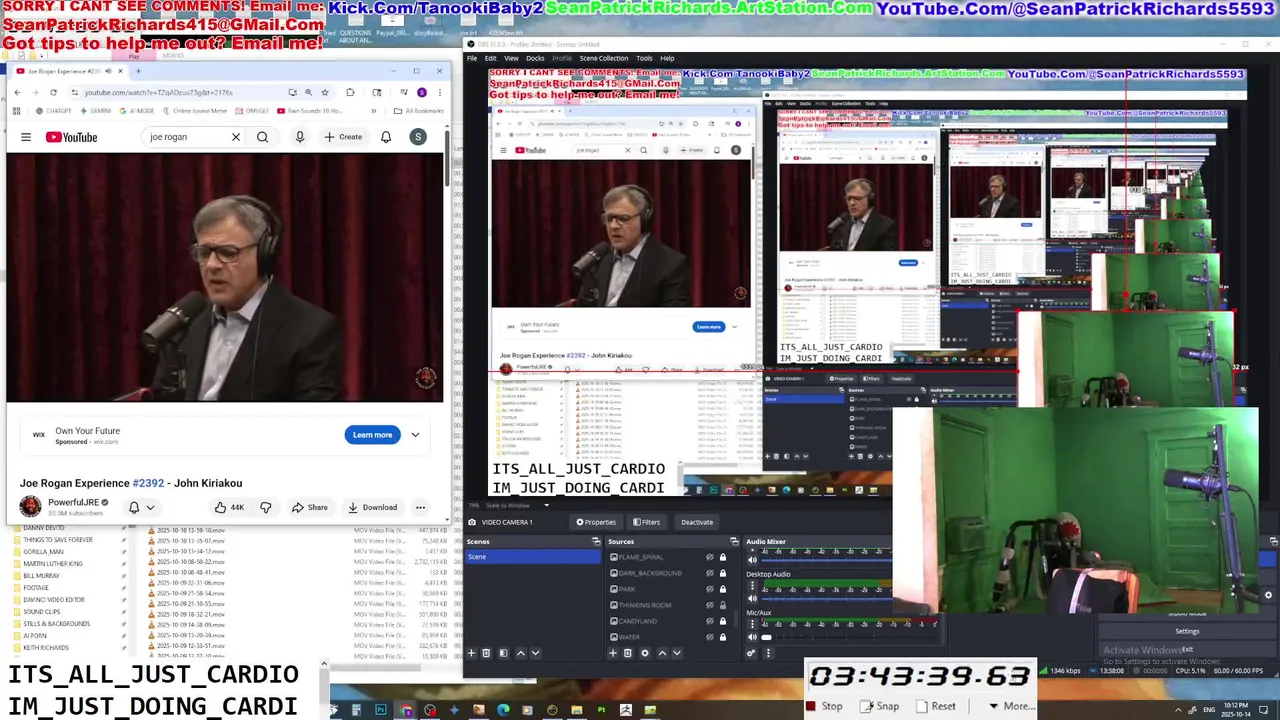Screen dimensions: 1280x720
Task: Open Chrome three-dot menu
Action: 439,92
